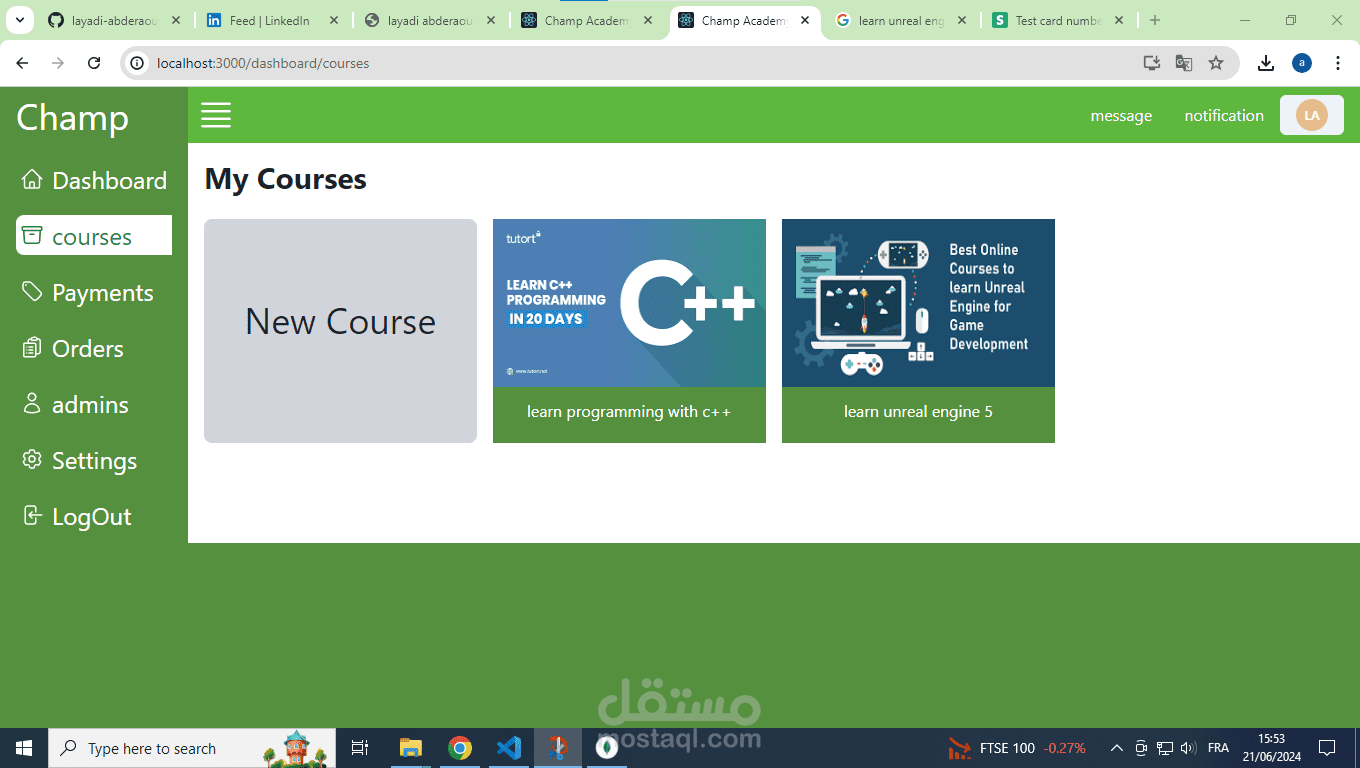
Task: Switch to the Feed | LinkedIn tab
Action: pyautogui.click(x=270, y=20)
